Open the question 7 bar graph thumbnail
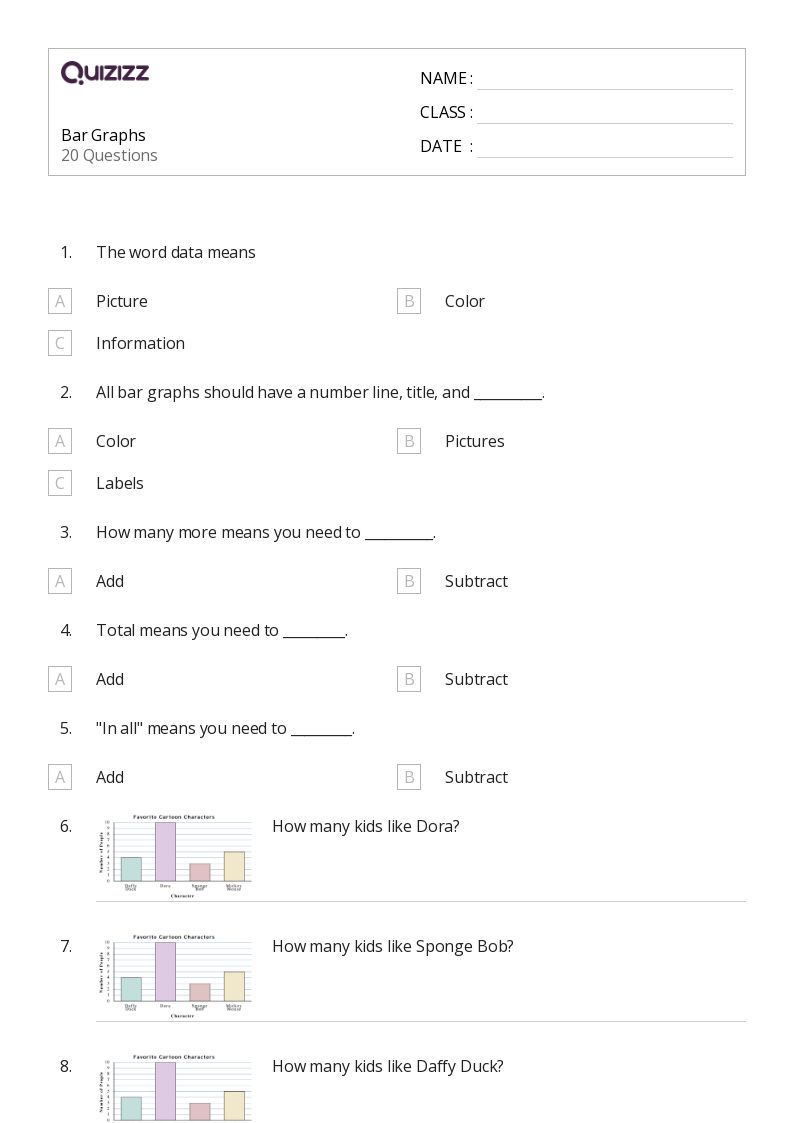 point(176,972)
